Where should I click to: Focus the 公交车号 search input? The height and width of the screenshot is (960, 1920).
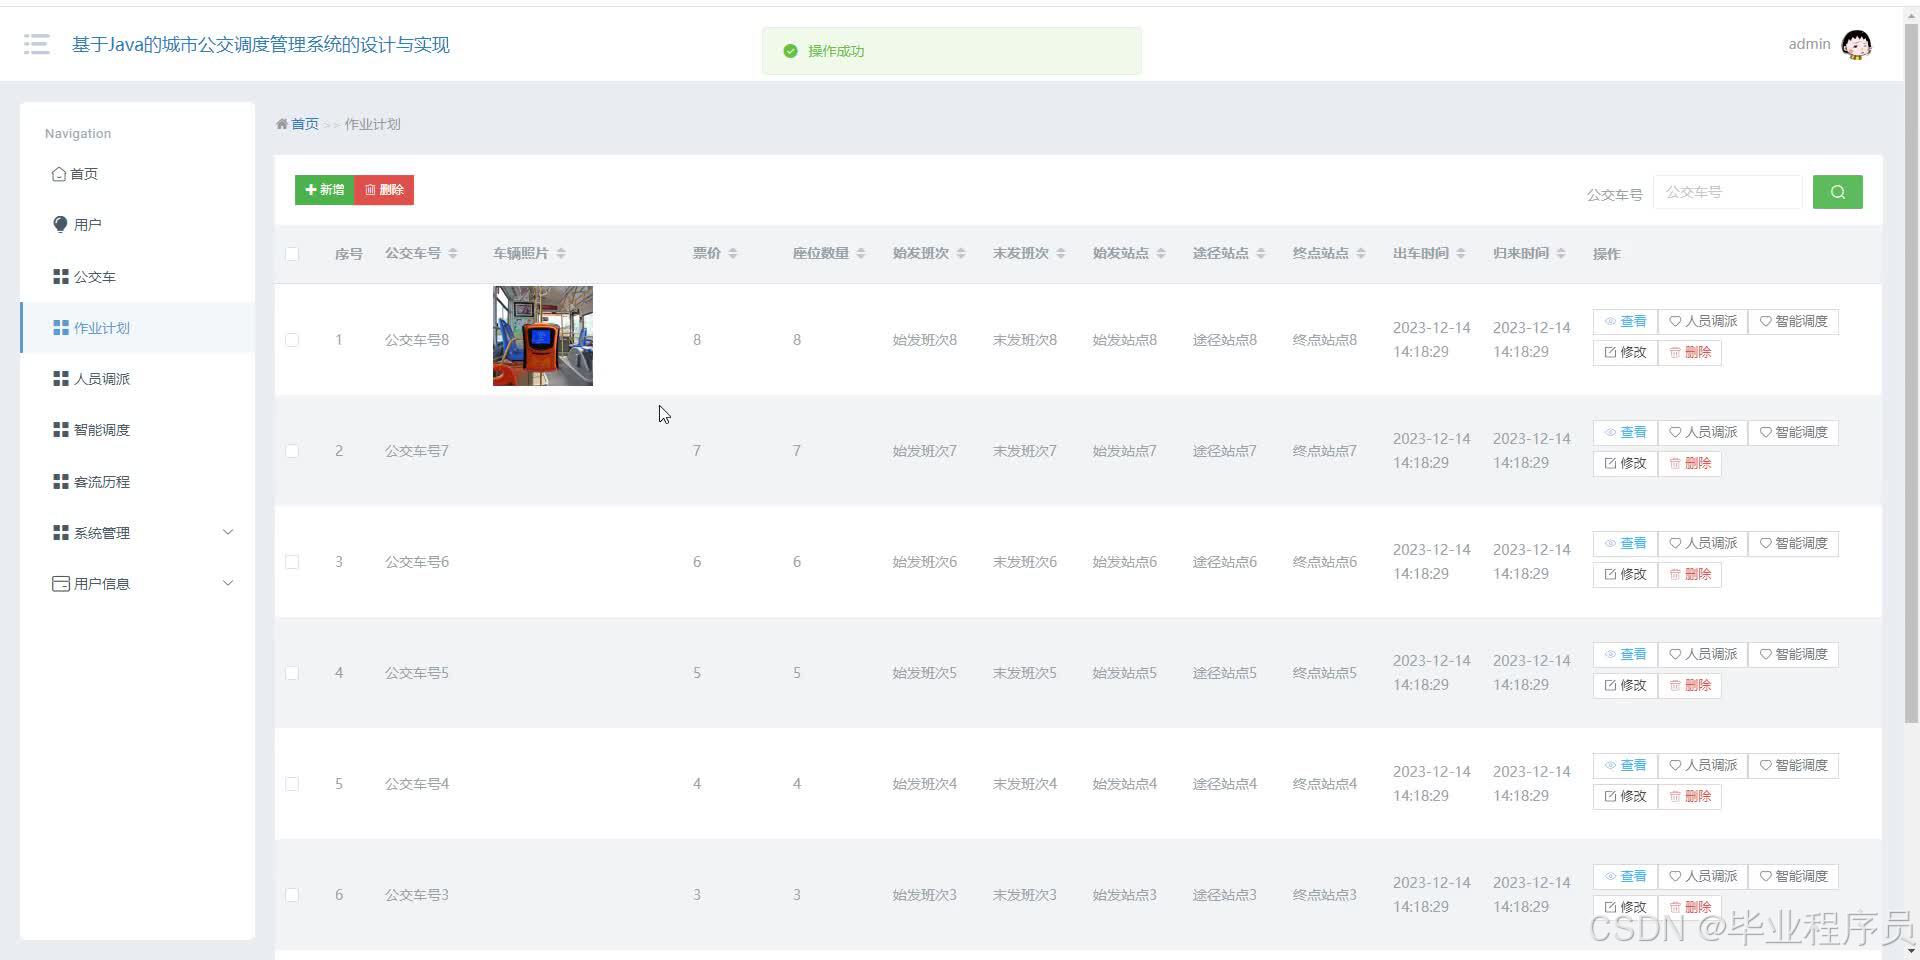(x=1727, y=192)
